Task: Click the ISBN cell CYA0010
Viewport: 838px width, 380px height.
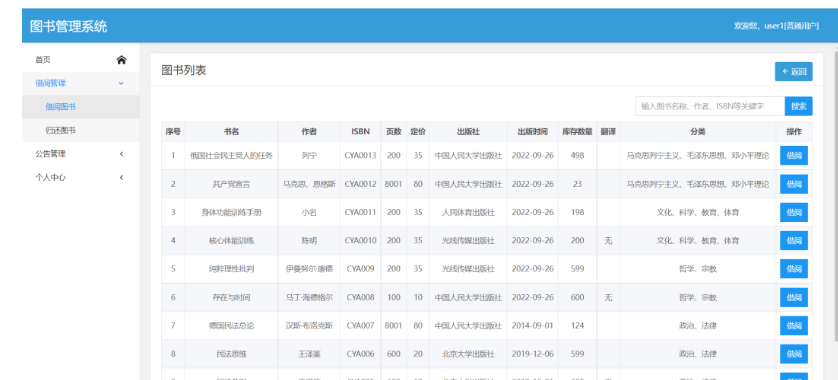Action: (360, 241)
